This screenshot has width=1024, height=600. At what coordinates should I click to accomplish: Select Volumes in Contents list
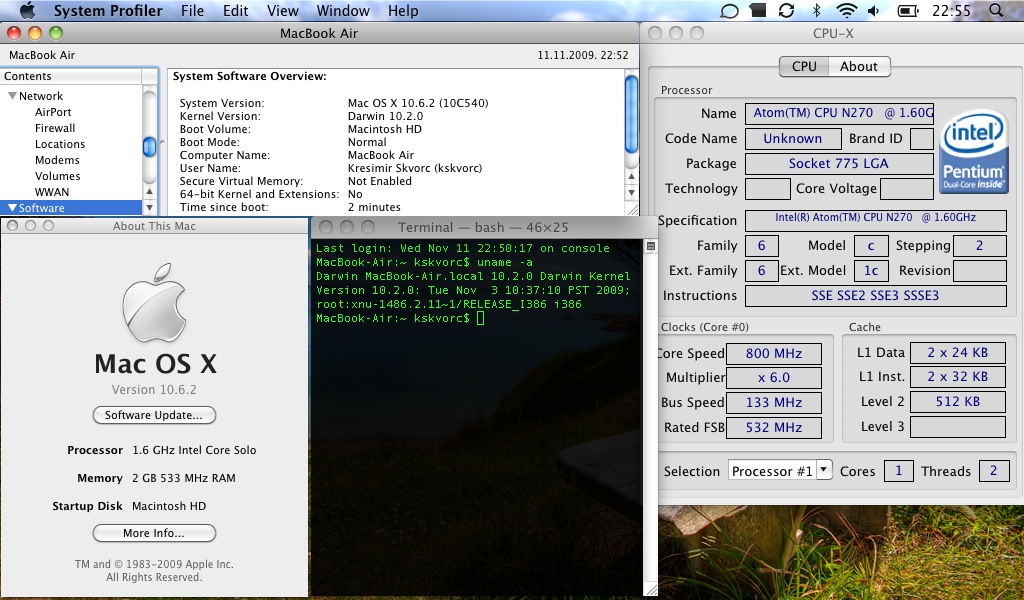[x=57, y=176]
